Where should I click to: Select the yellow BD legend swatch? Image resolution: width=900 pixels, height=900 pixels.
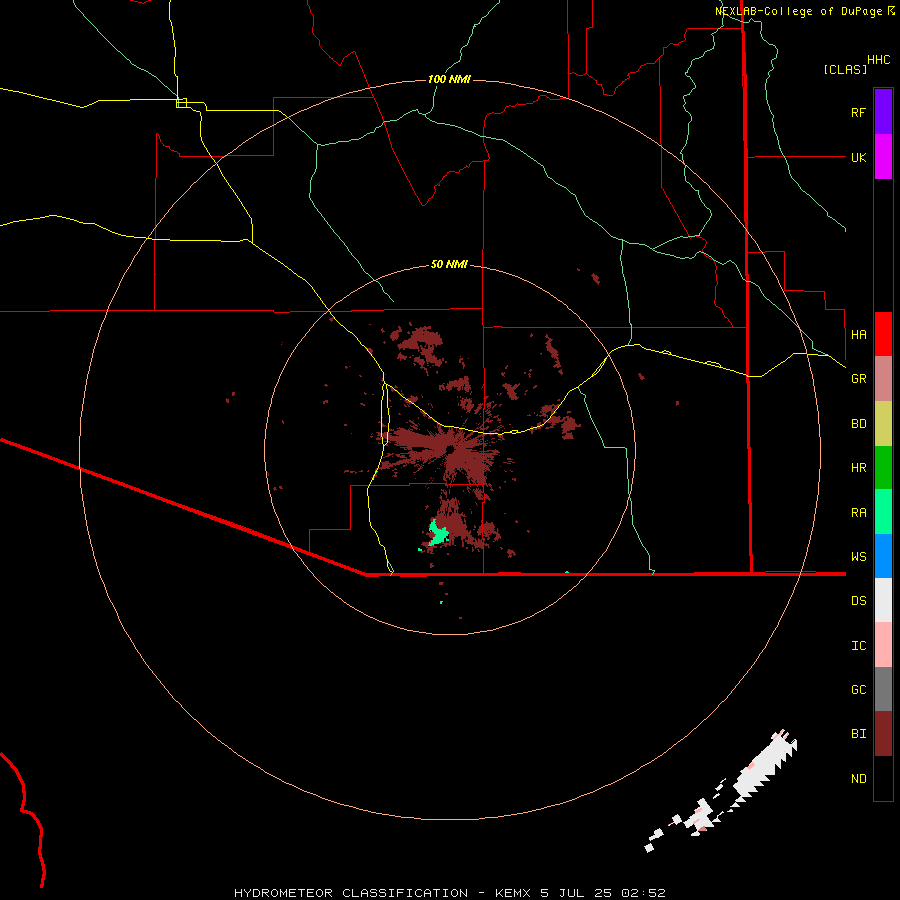tap(883, 424)
